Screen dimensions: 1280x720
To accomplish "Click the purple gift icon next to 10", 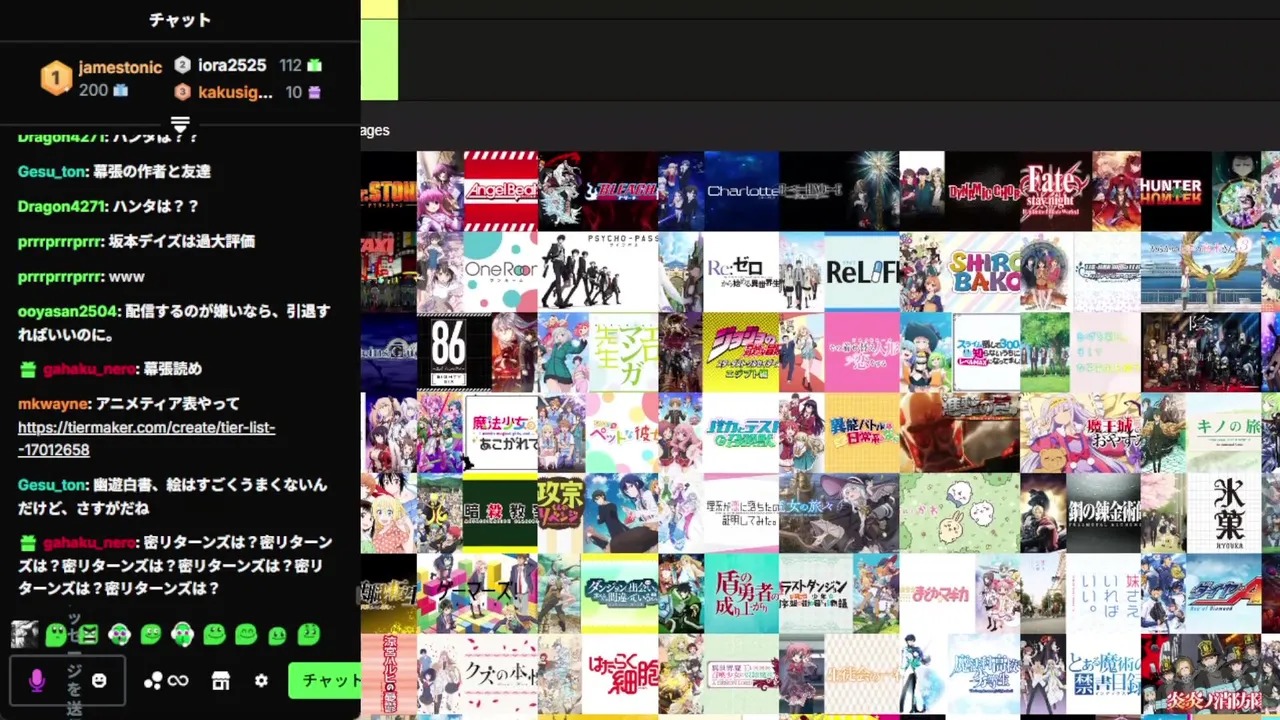I will tap(315, 92).
